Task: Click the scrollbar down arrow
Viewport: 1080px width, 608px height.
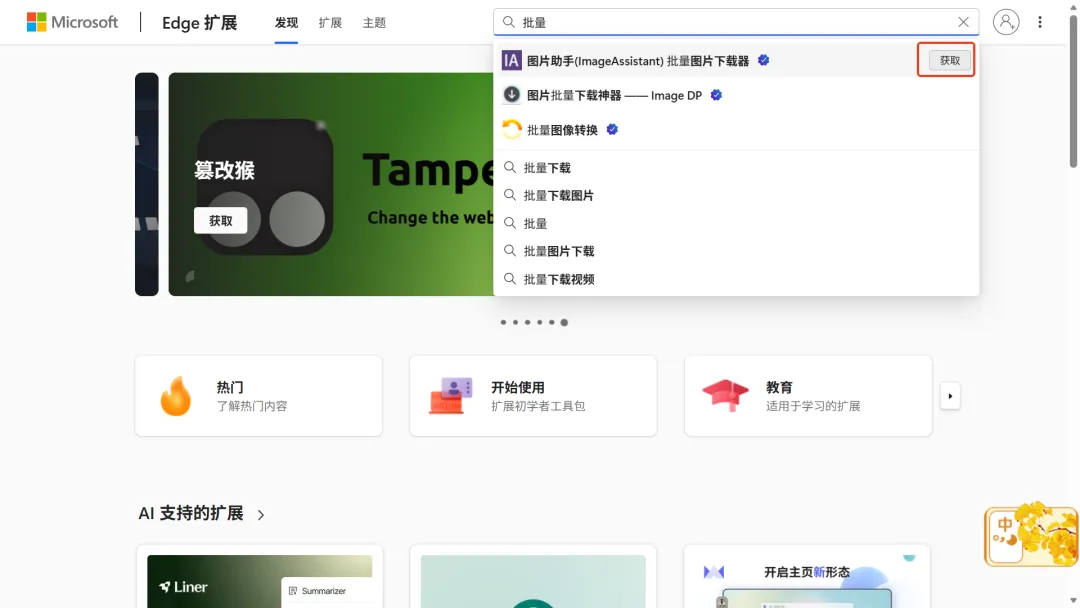Action: coord(1073,601)
